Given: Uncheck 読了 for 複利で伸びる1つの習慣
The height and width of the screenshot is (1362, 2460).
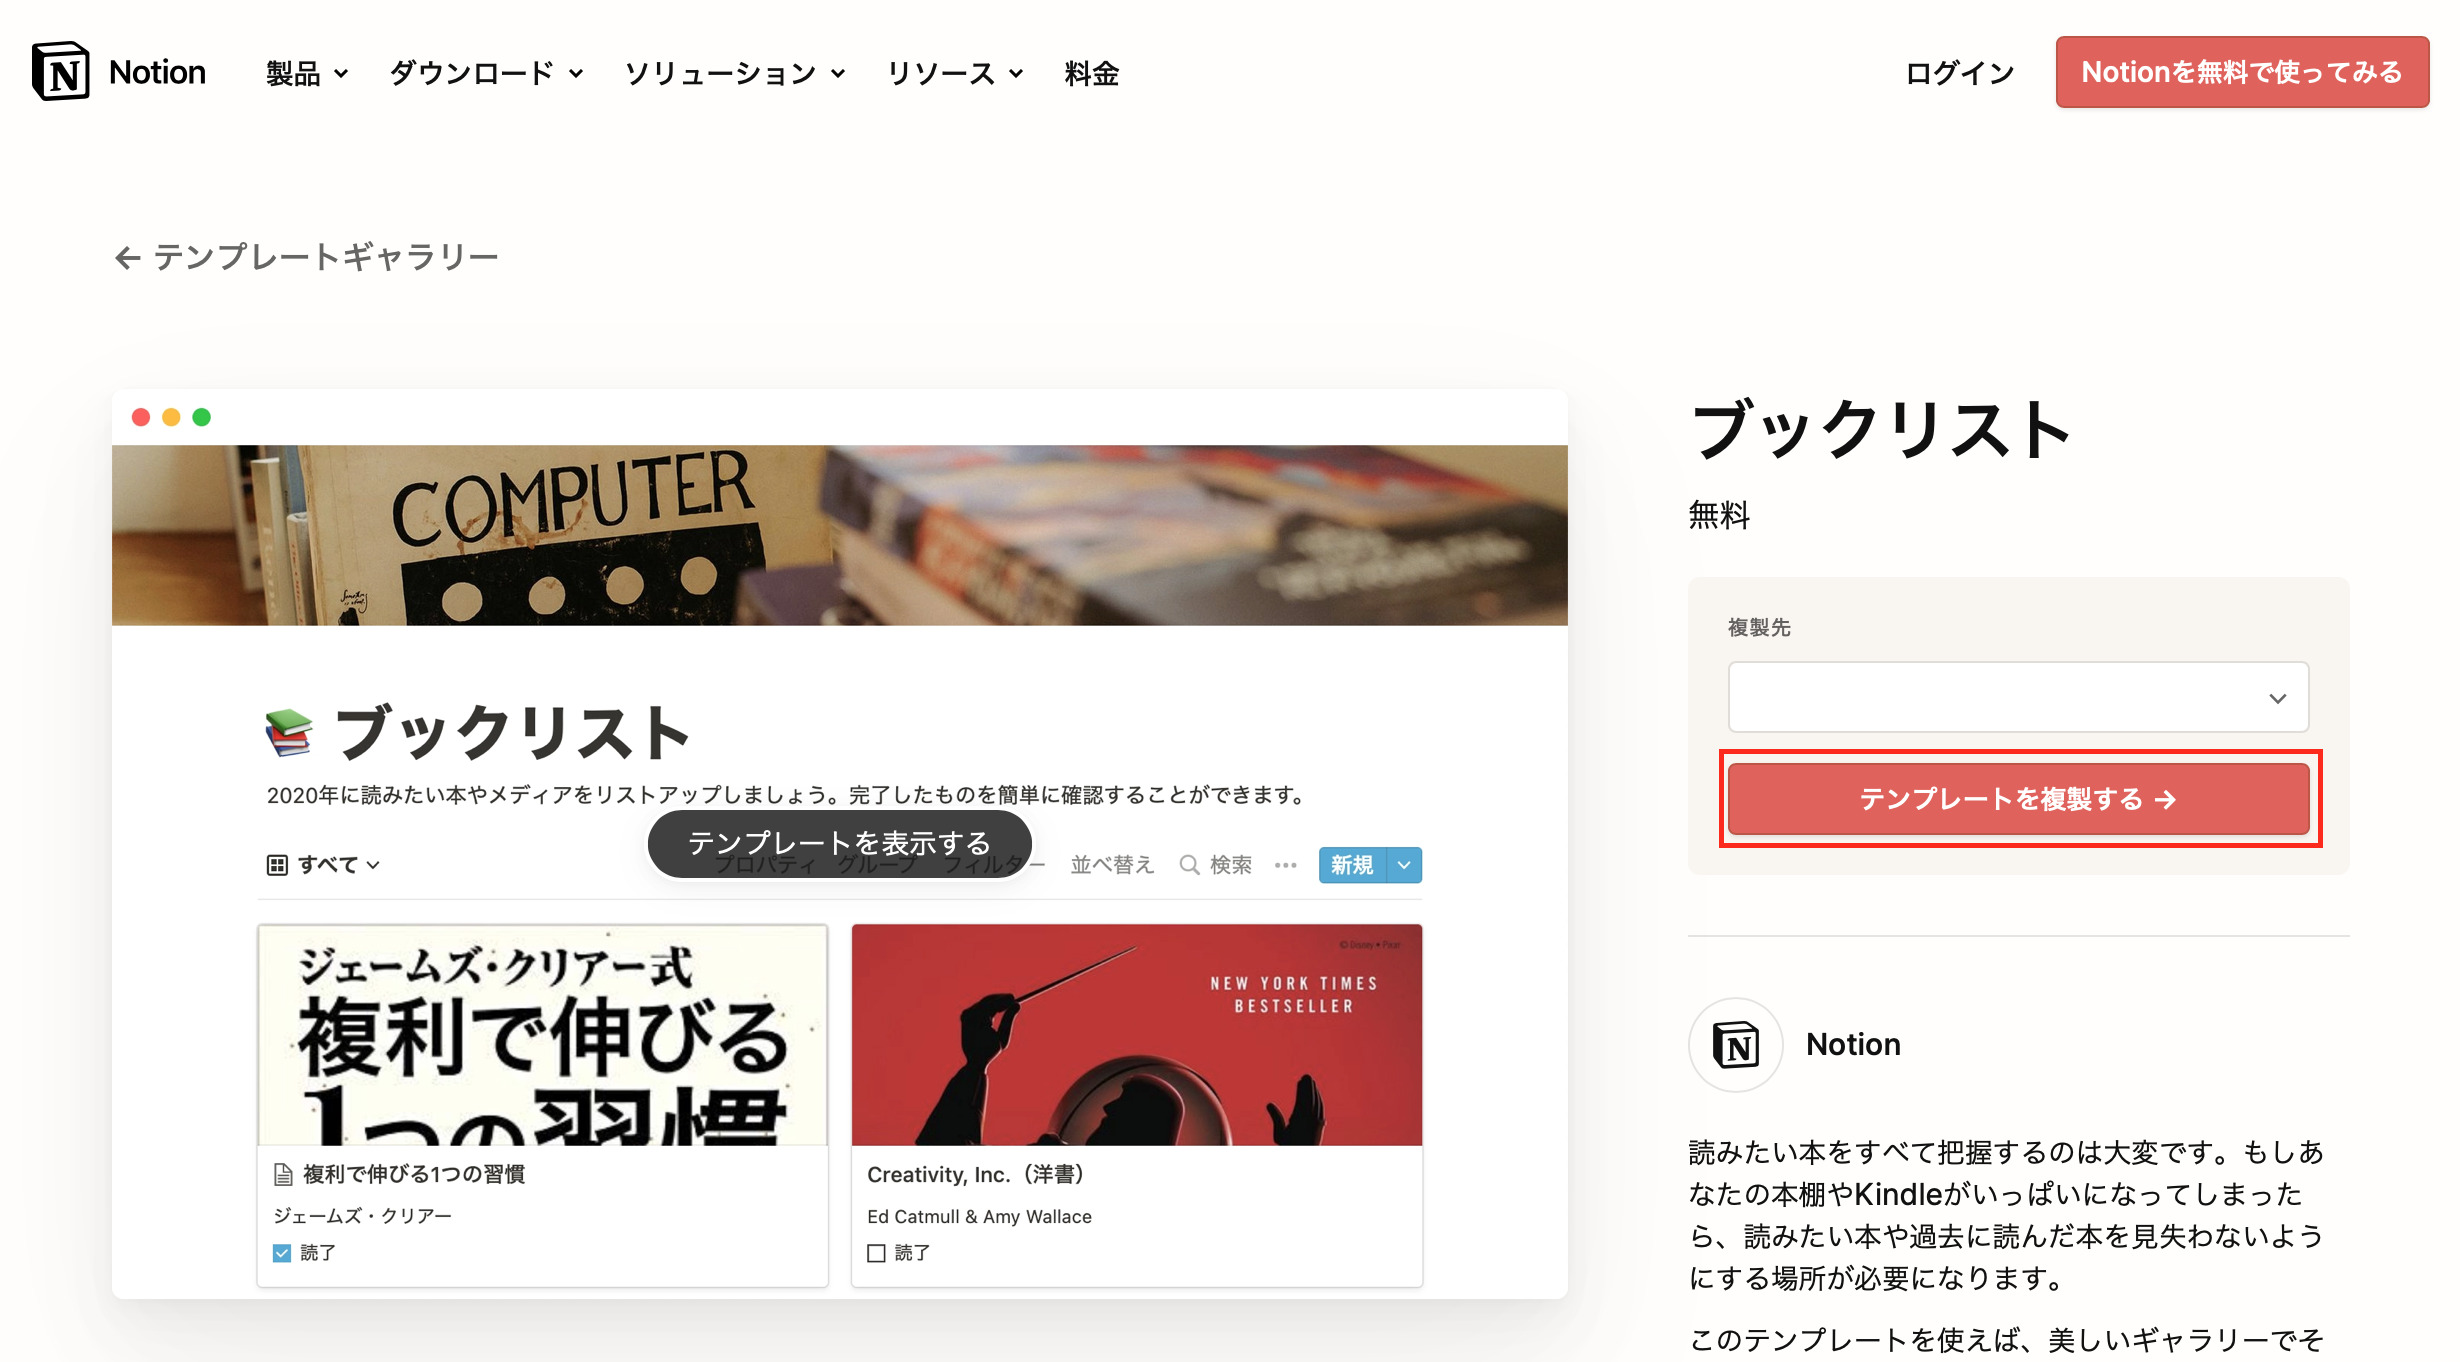Looking at the screenshot, I should click(x=282, y=1253).
